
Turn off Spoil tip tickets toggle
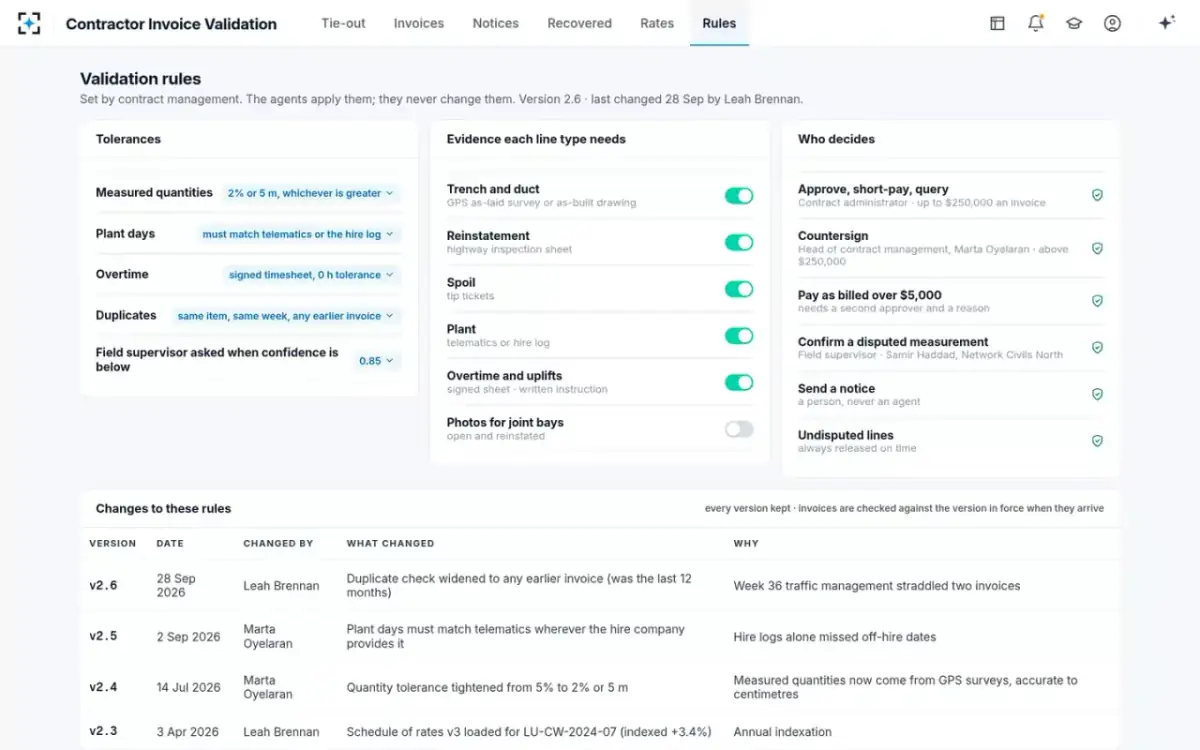[739, 289]
